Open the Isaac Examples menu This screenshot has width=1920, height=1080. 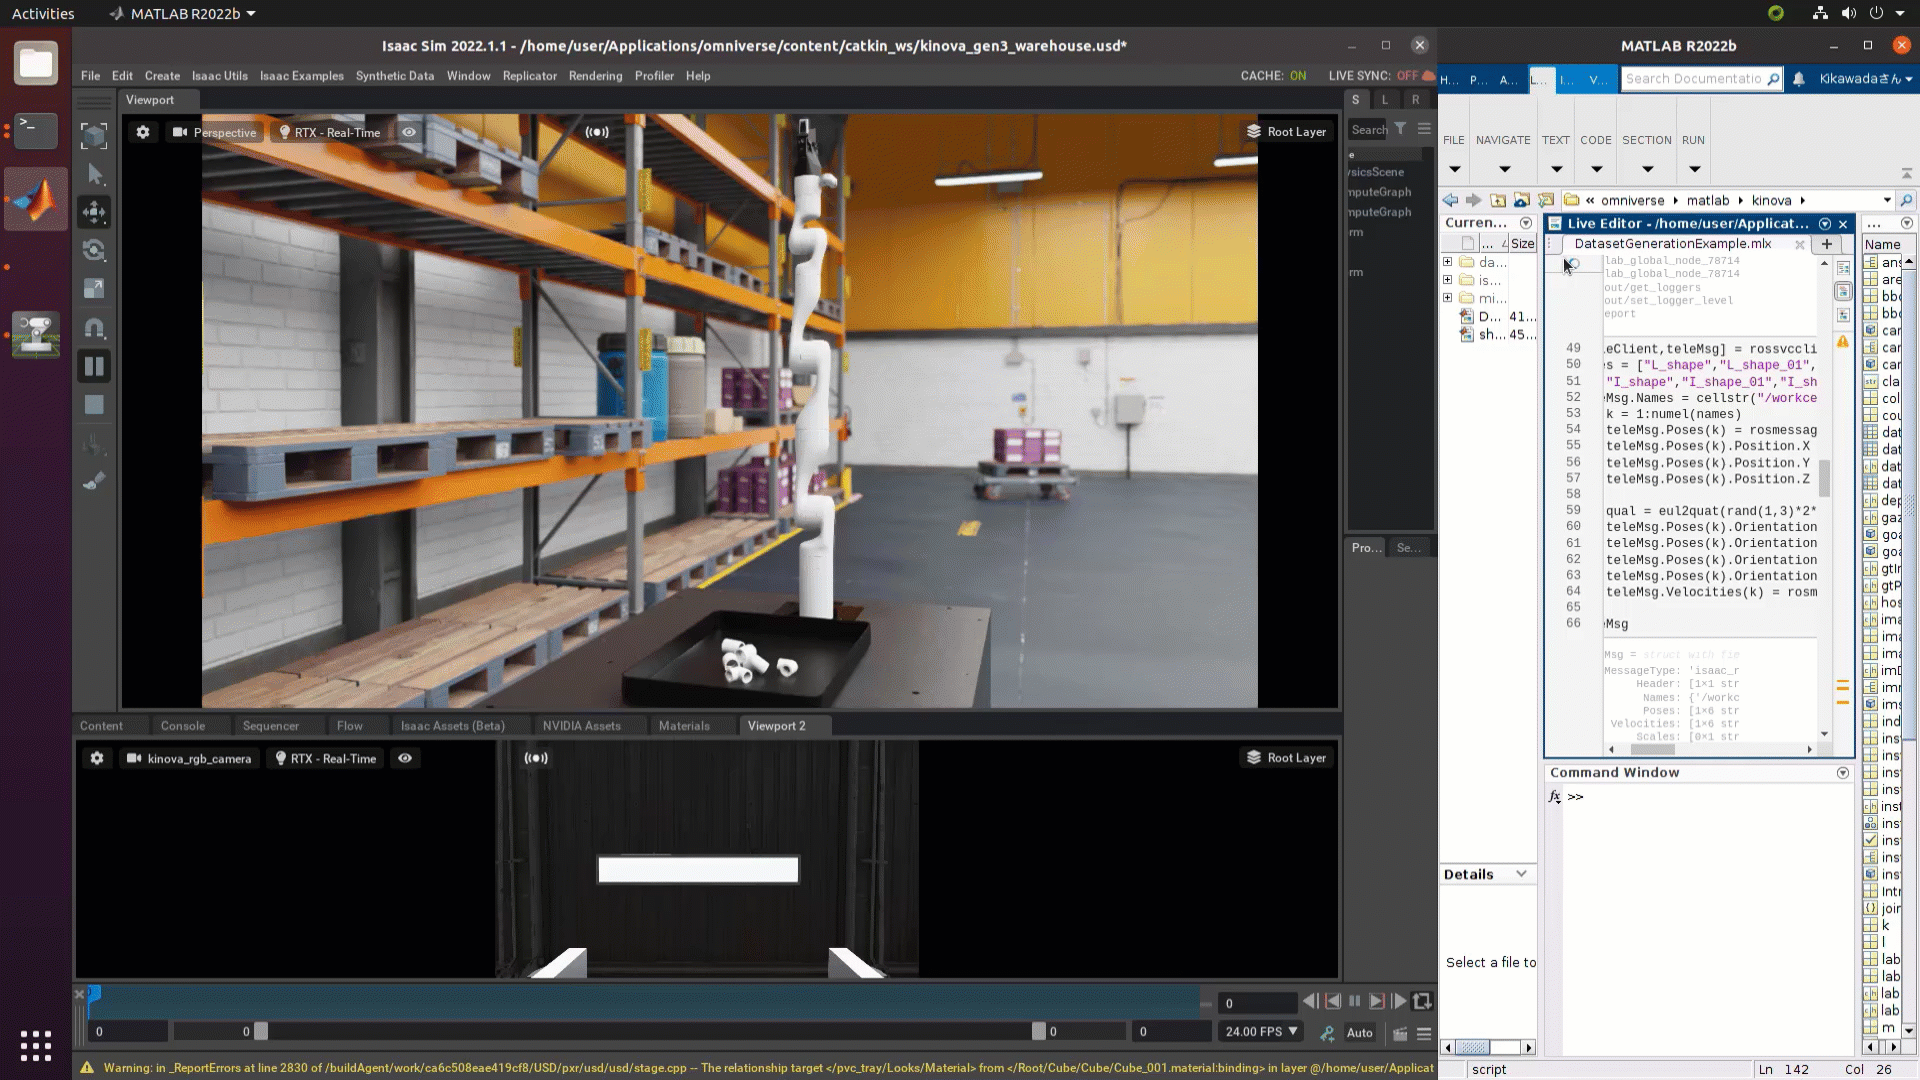point(301,76)
